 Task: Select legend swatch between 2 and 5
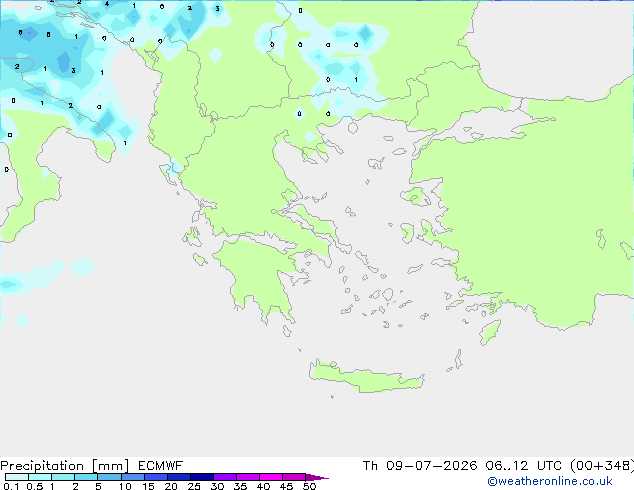[x=86, y=477]
